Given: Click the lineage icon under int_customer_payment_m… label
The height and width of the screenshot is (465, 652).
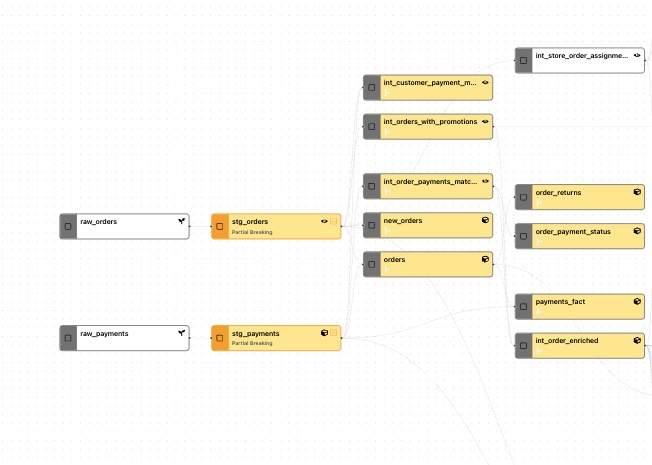Looking at the screenshot, I should pyautogui.click(x=387, y=93).
